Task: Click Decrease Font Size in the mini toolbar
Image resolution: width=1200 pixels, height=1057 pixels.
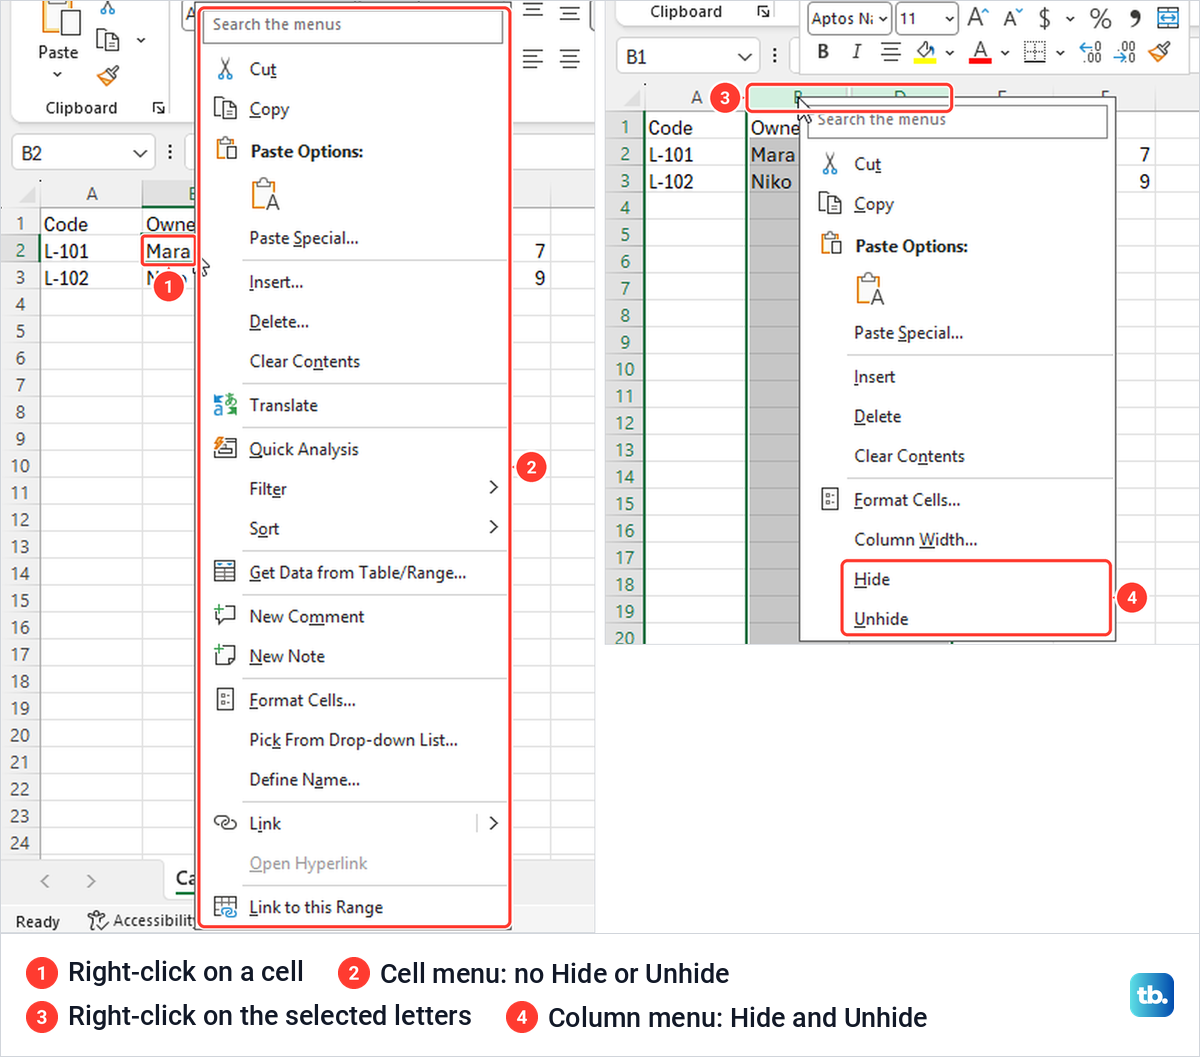Action: (x=1012, y=18)
